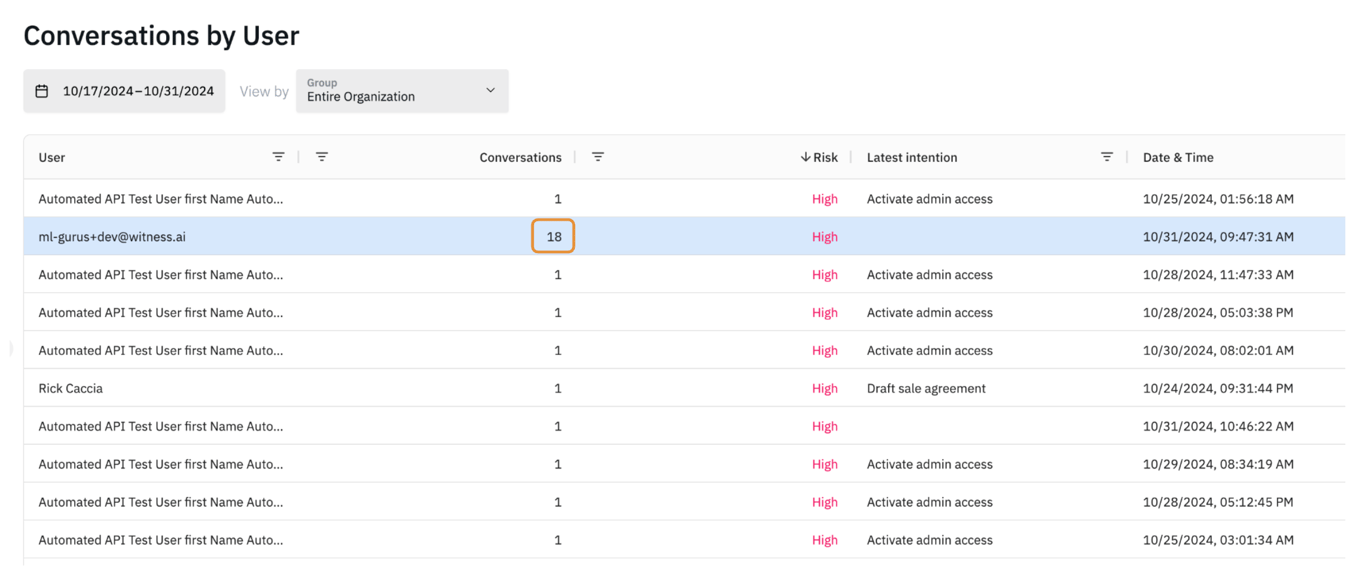Click the dropdown chevron beside Entire Organization
This screenshot has width=1366, height=572.
pos(490,91)
